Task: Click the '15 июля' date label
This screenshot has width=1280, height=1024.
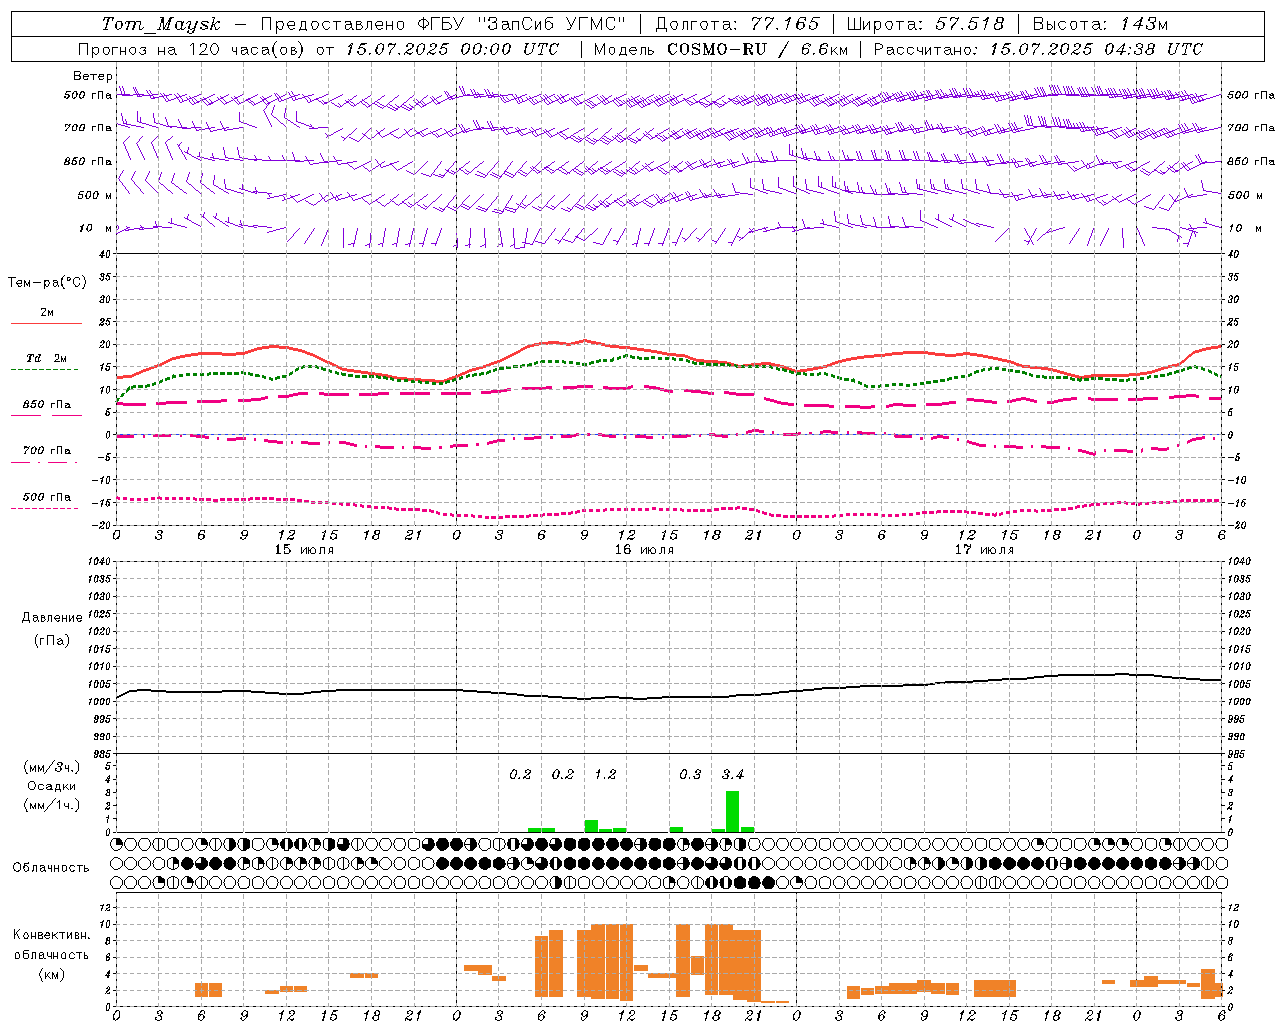Action: coord(305,549)
